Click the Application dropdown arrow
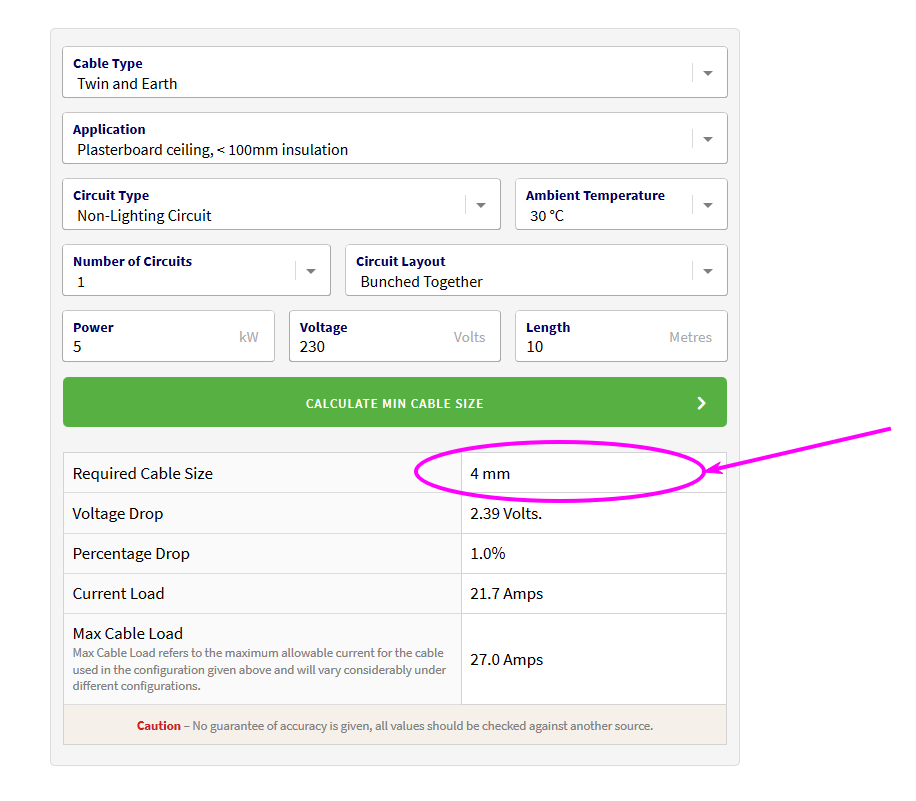 point(708,139)
